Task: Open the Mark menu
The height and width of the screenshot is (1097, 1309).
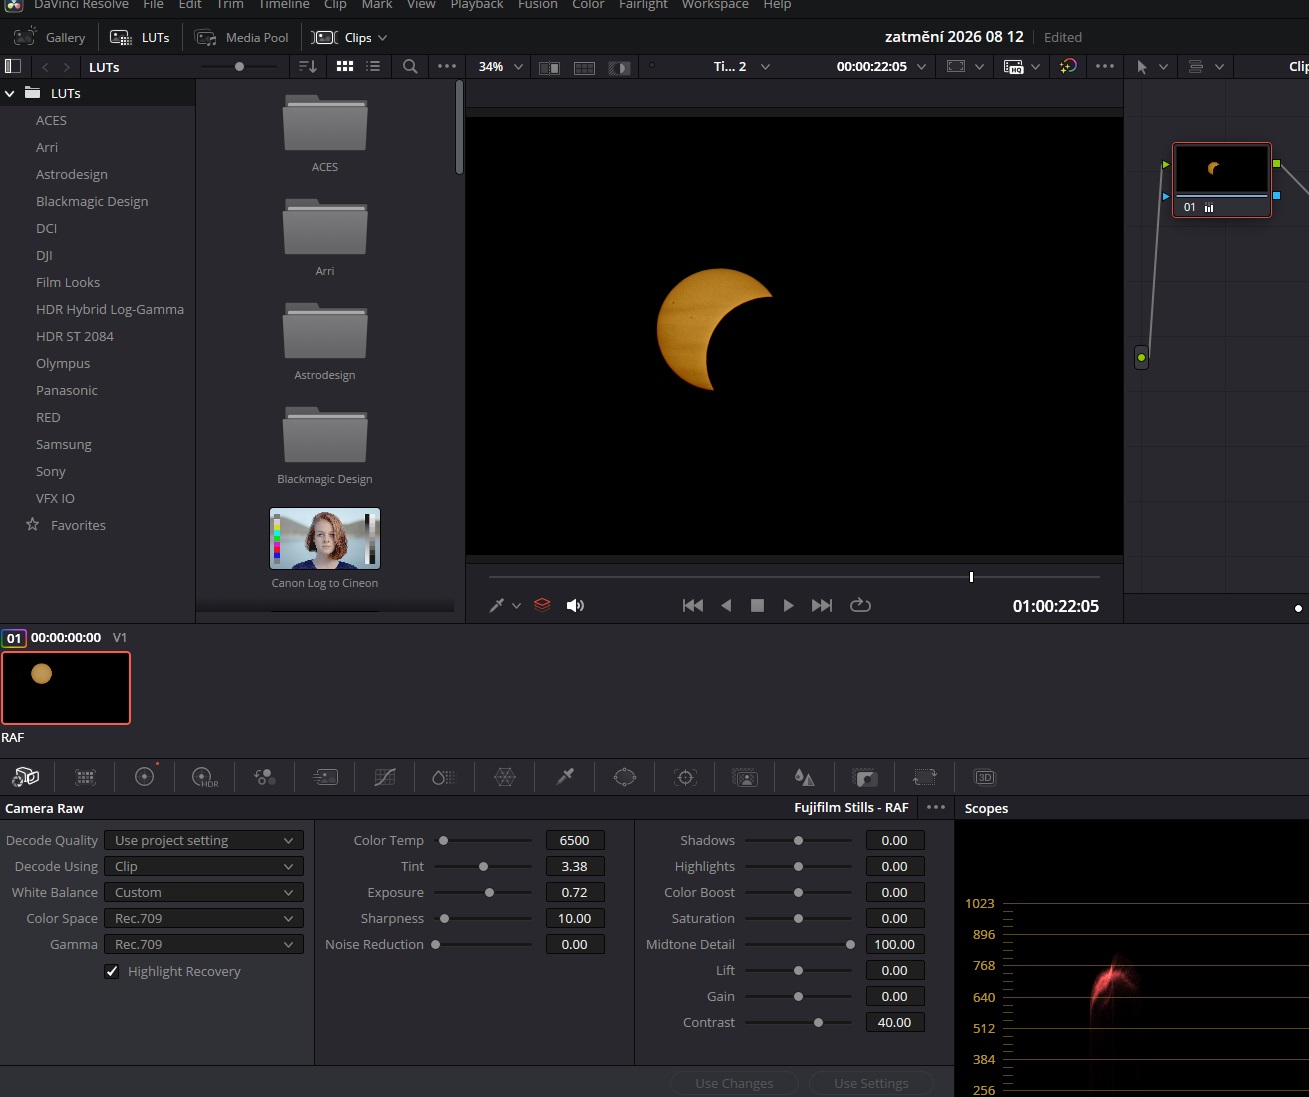Action: pos(377,5)
